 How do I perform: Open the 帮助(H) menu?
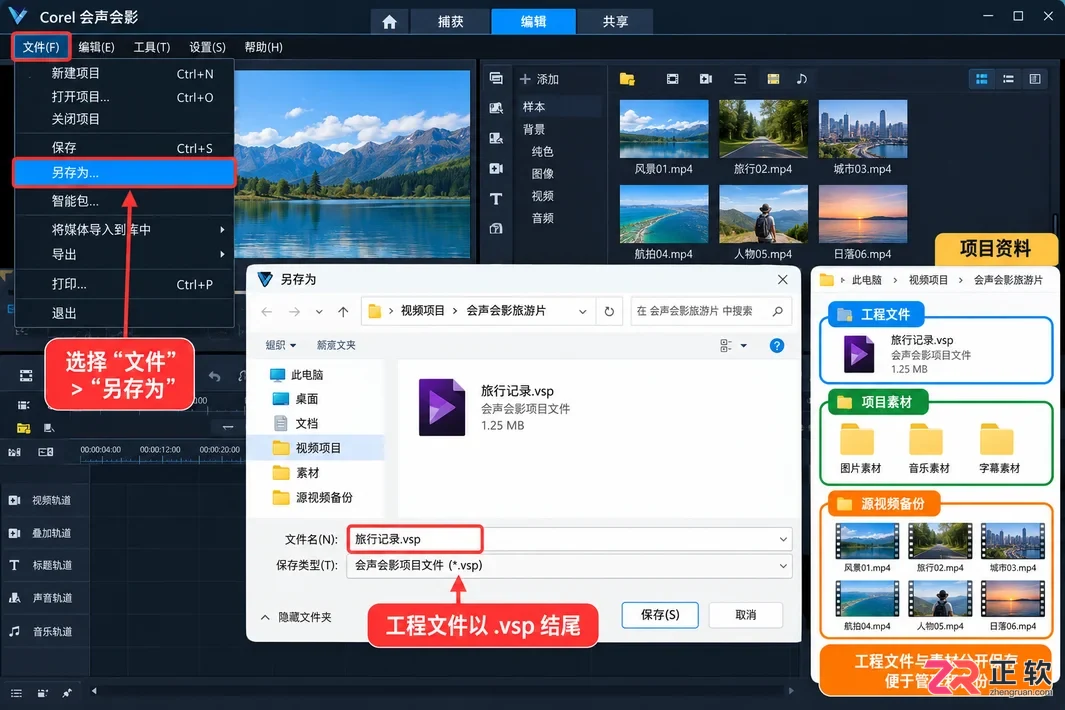point(264,47)
